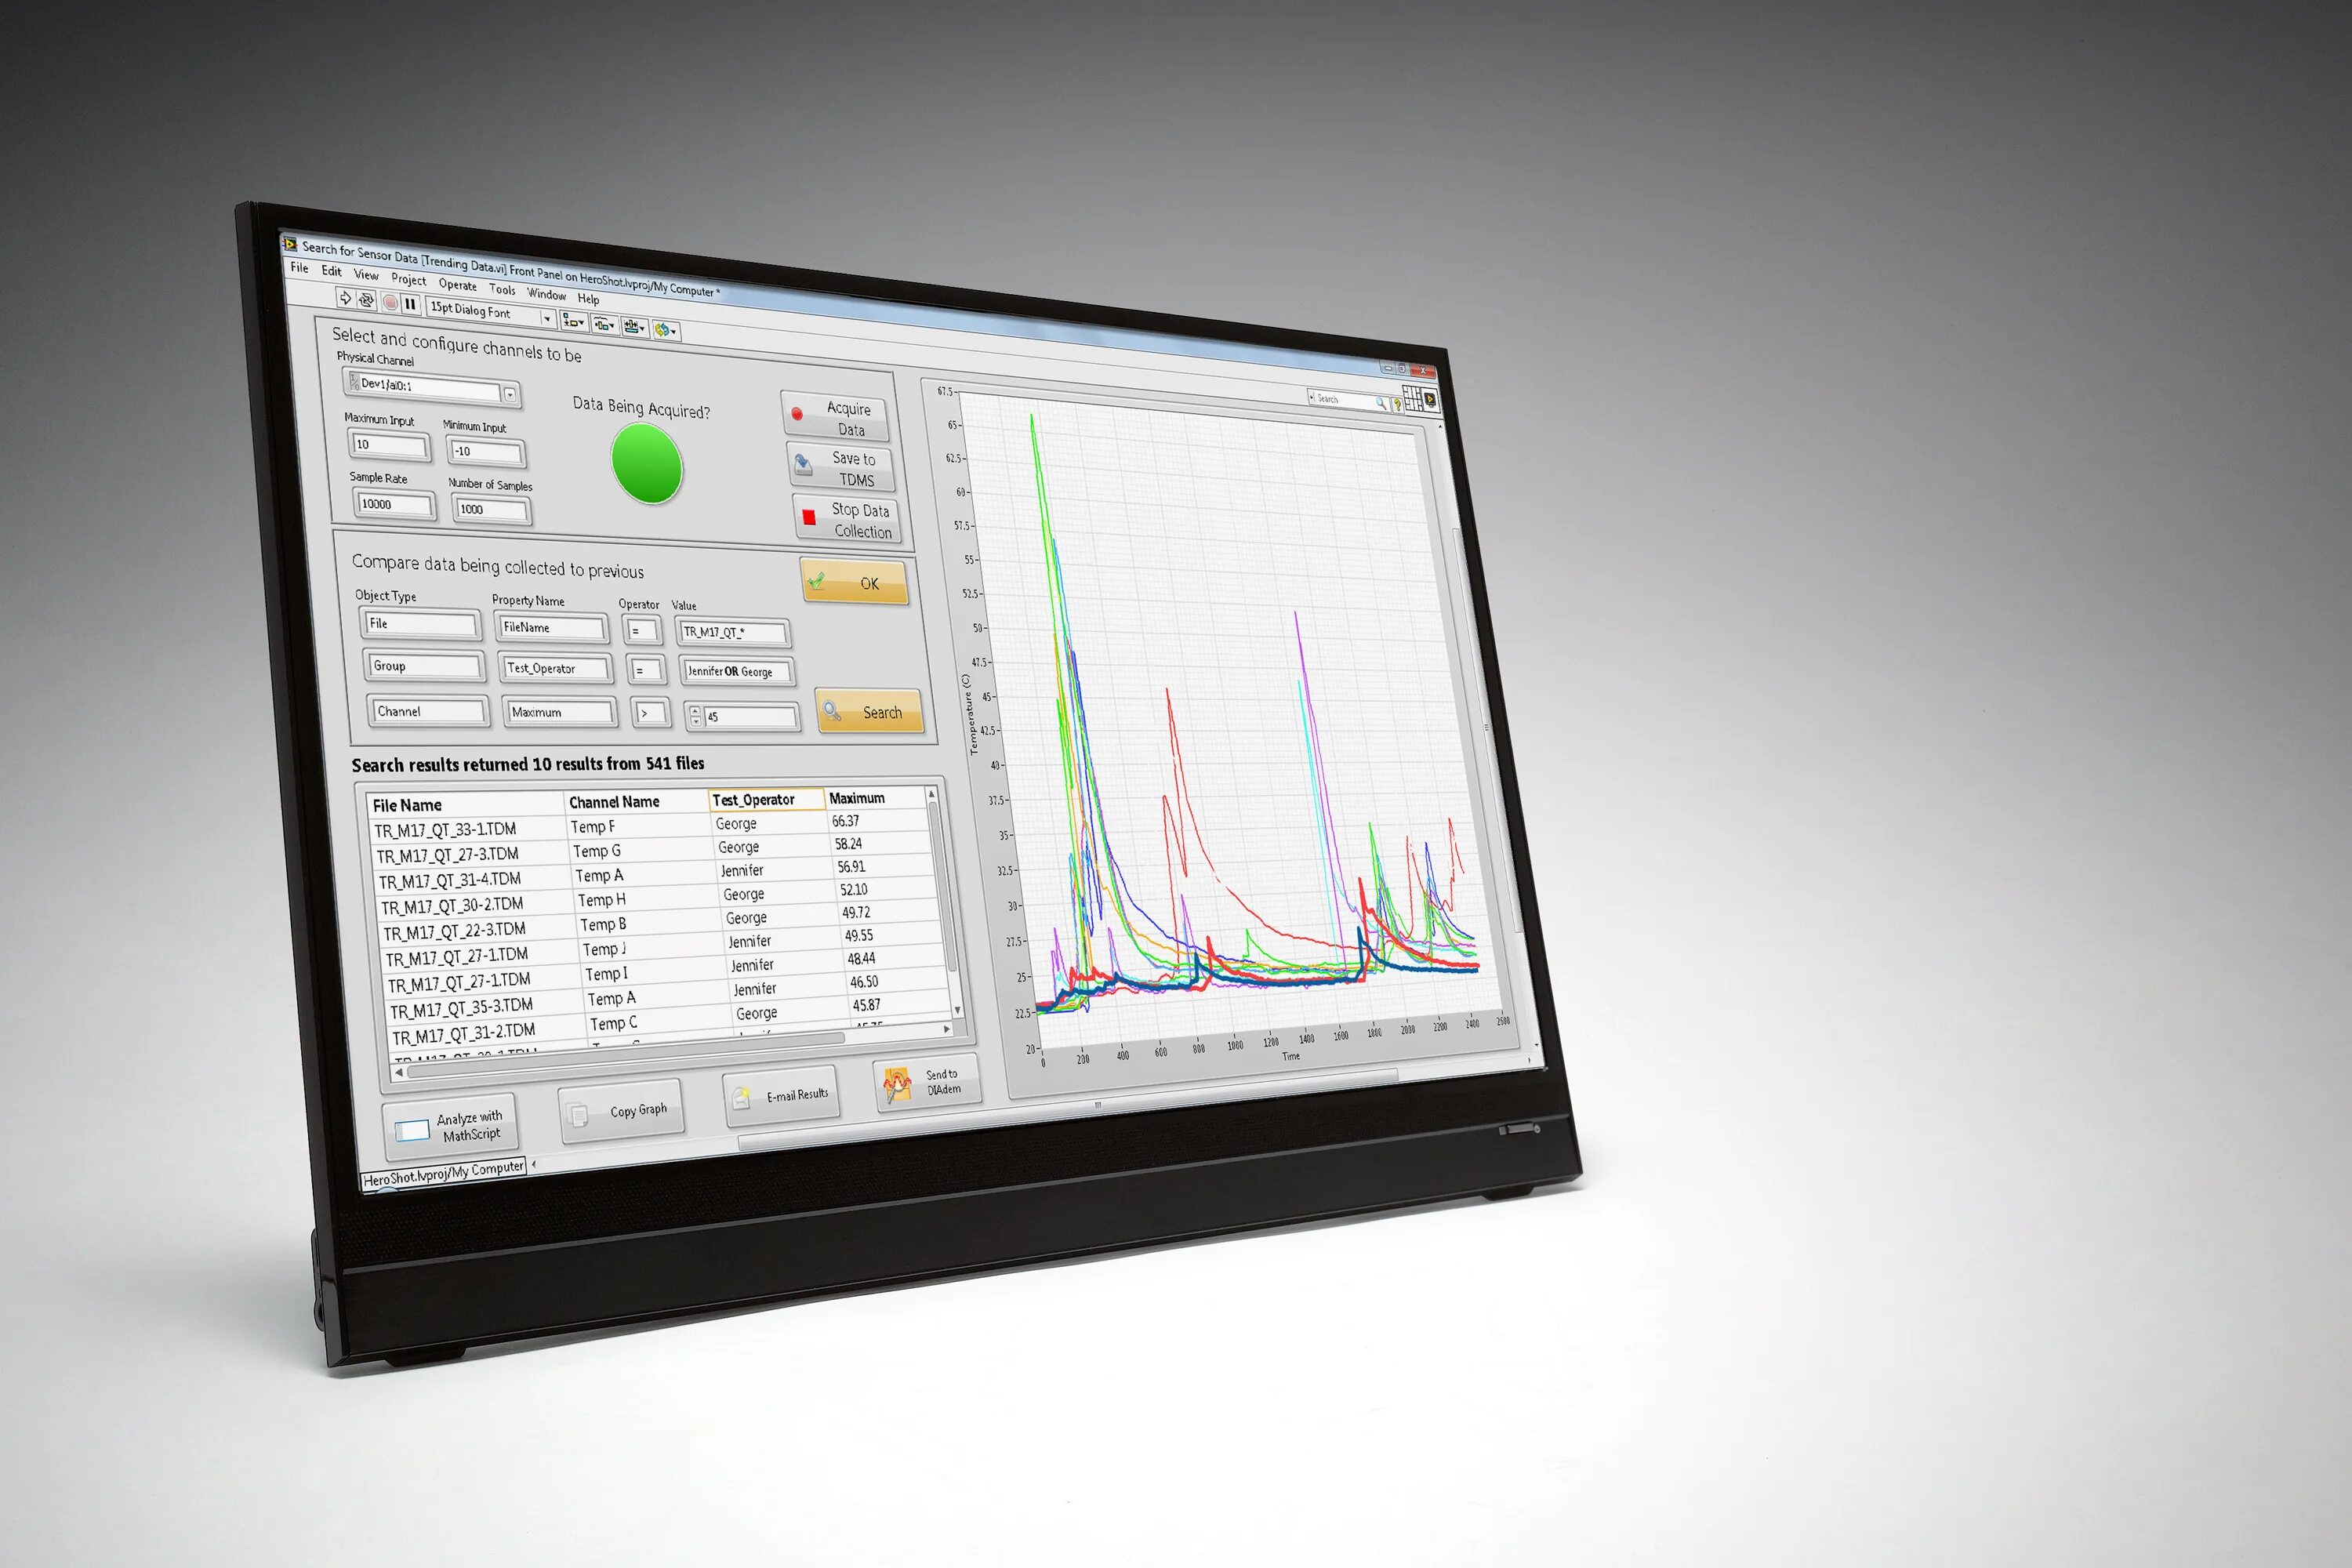Open the Project menu

pyautogui.click(x=408, y=280)
